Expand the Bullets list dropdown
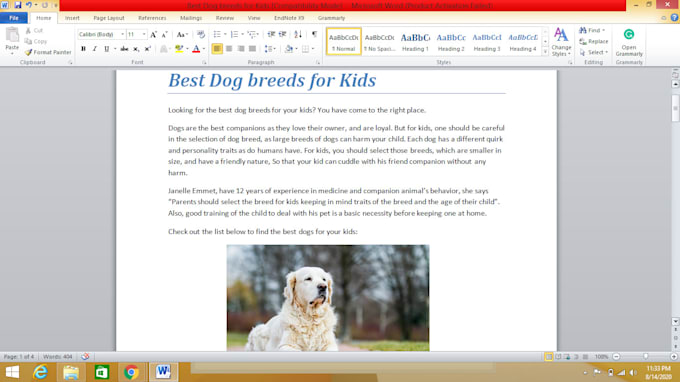The image size is (680, 382). tap(225, 34)
